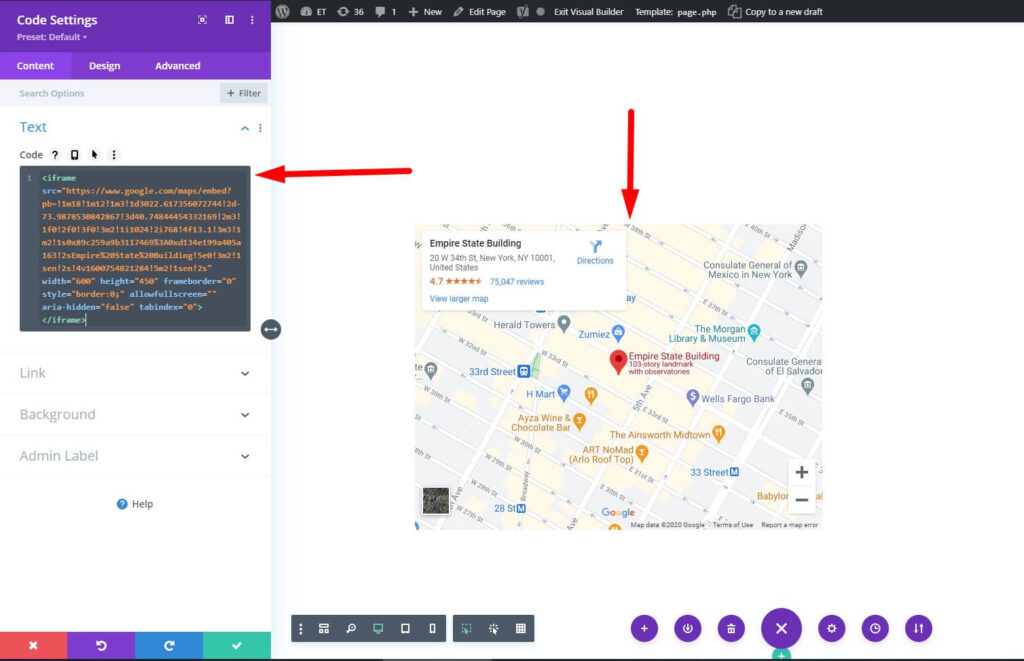Click the Code field help question mark
Viewport: 1024px width, 661px height.
point(55,155)
